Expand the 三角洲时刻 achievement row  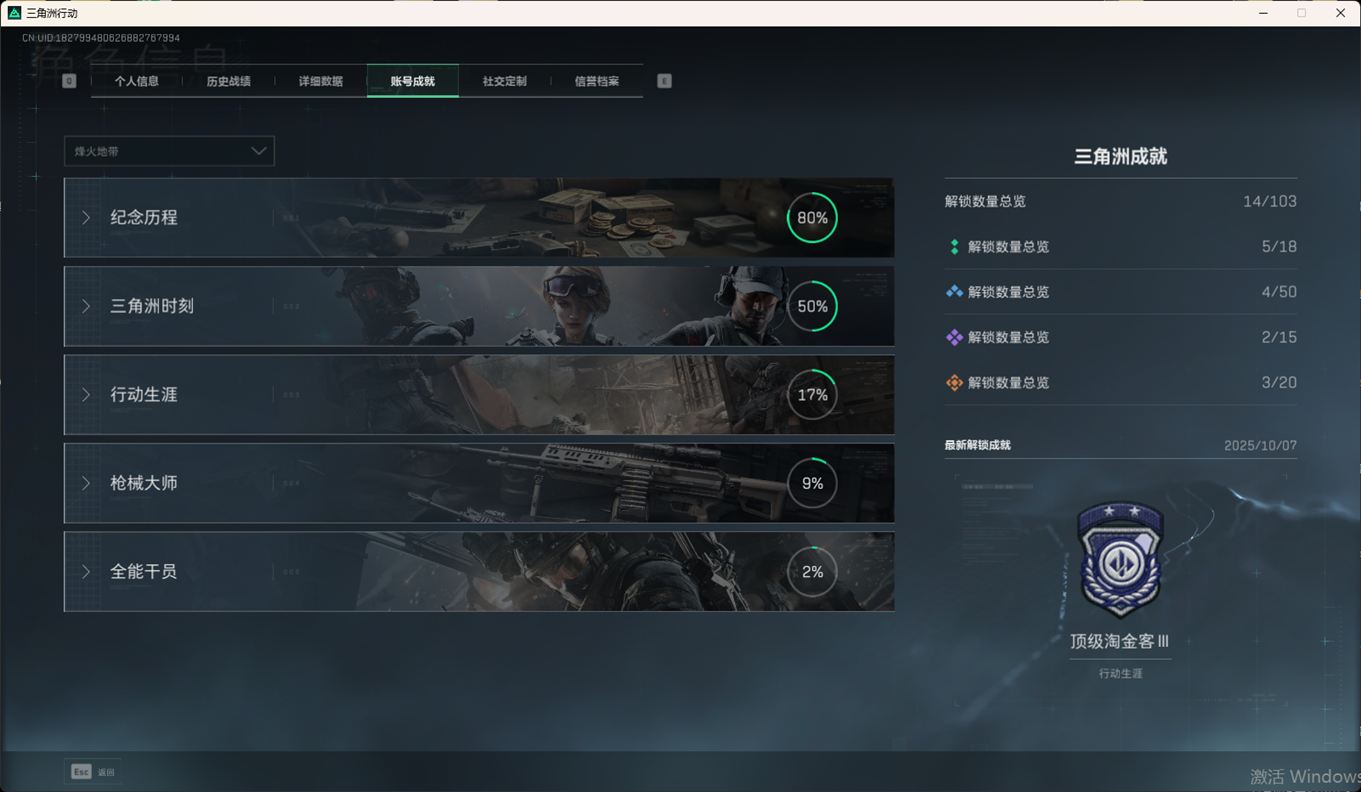click(478, 306)
